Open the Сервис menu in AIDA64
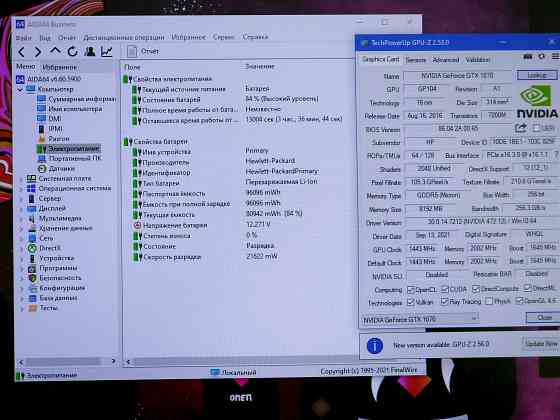 pyautogui.click(x=224, y=37)
